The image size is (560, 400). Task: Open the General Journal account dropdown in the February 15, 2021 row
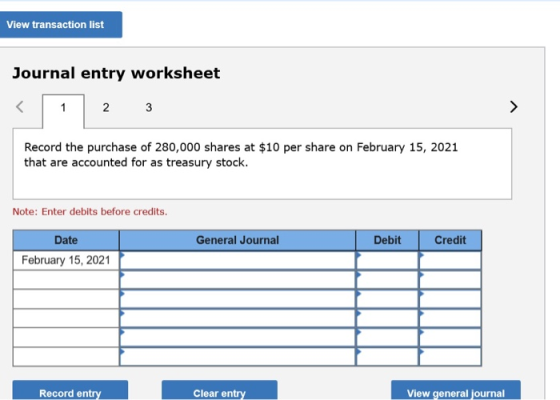238,260
